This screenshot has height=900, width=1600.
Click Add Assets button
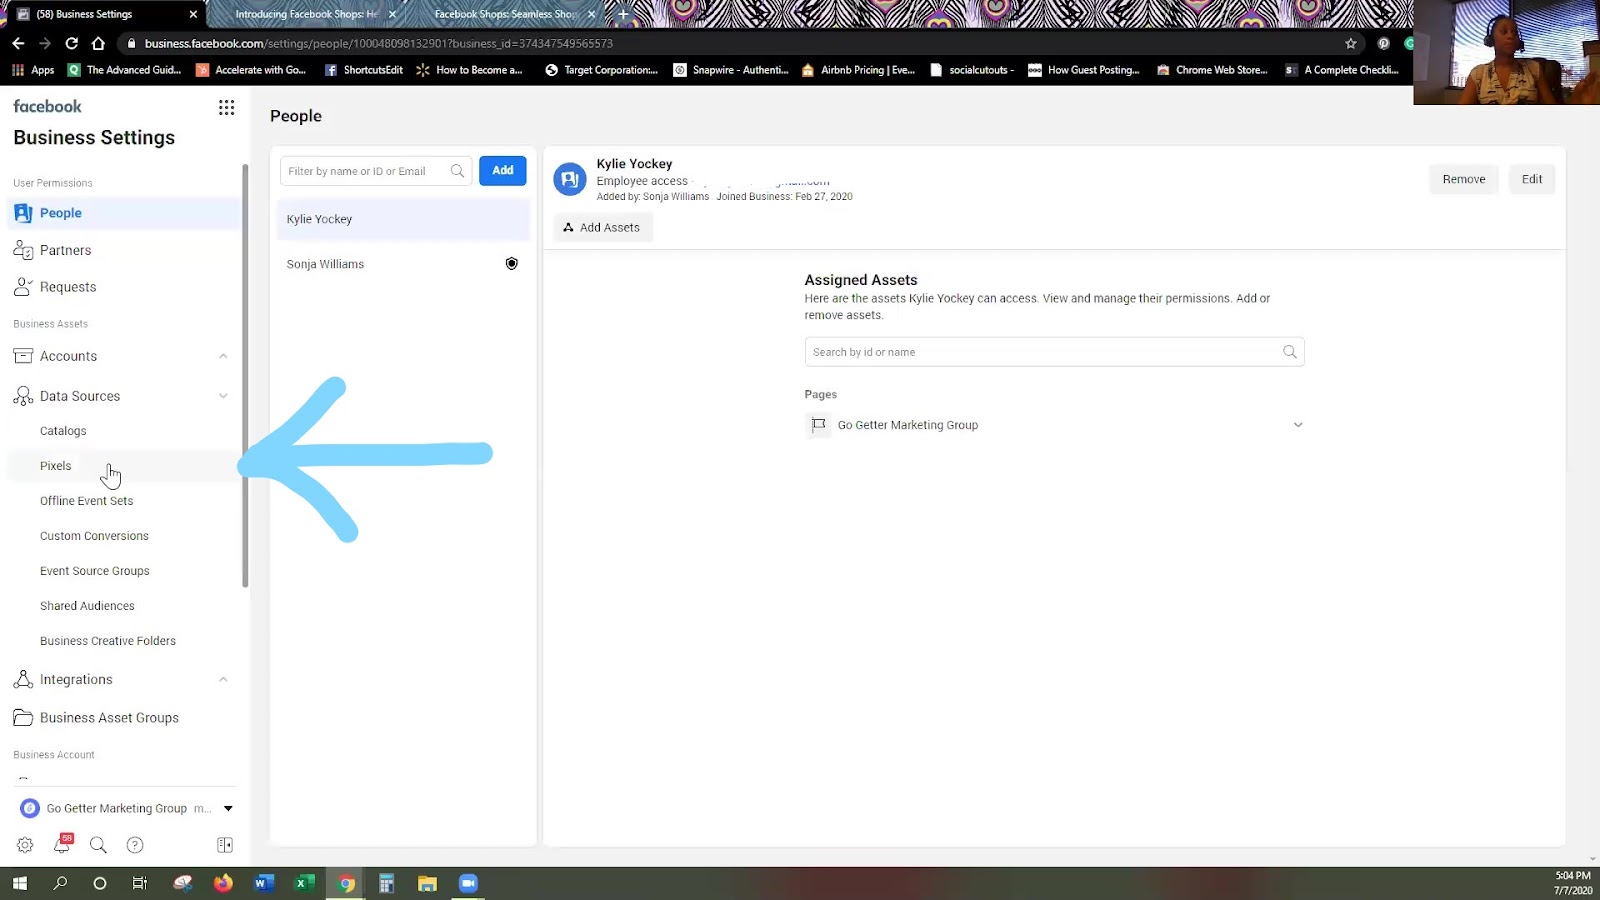(602, 227)
